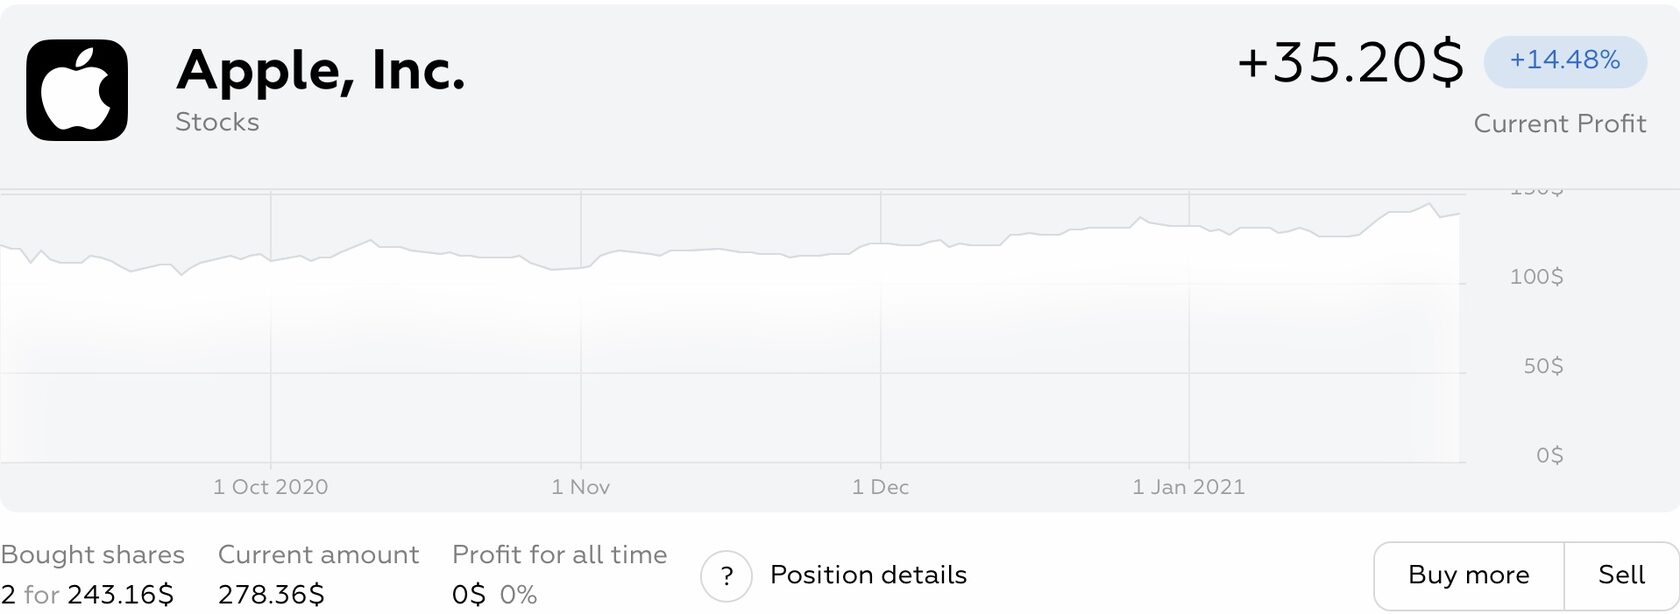Click the question mark help icon
The width and height of the screenshot is (1680, 614).
726,576
